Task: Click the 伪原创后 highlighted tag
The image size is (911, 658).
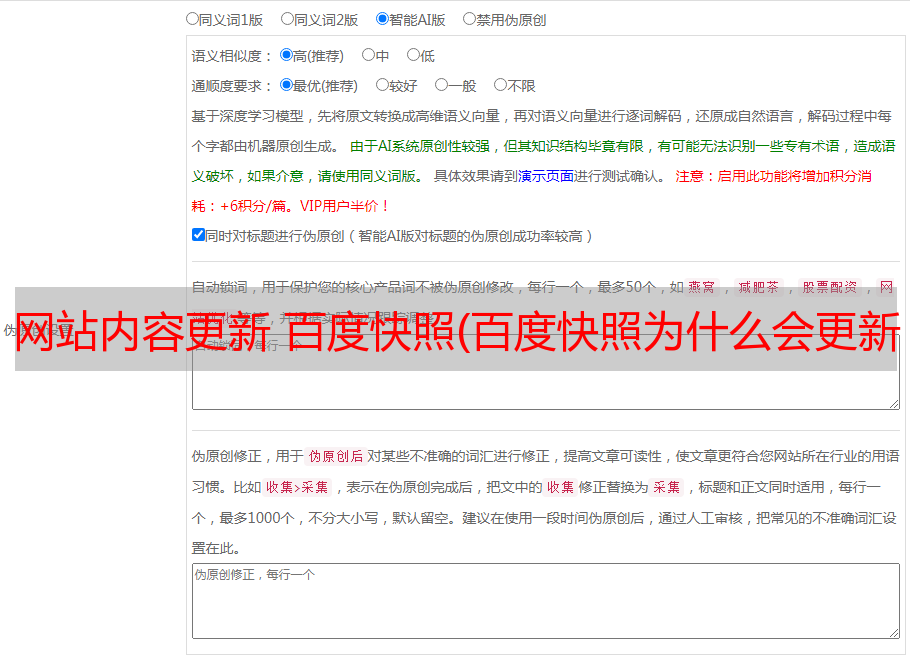Action: 336,456
